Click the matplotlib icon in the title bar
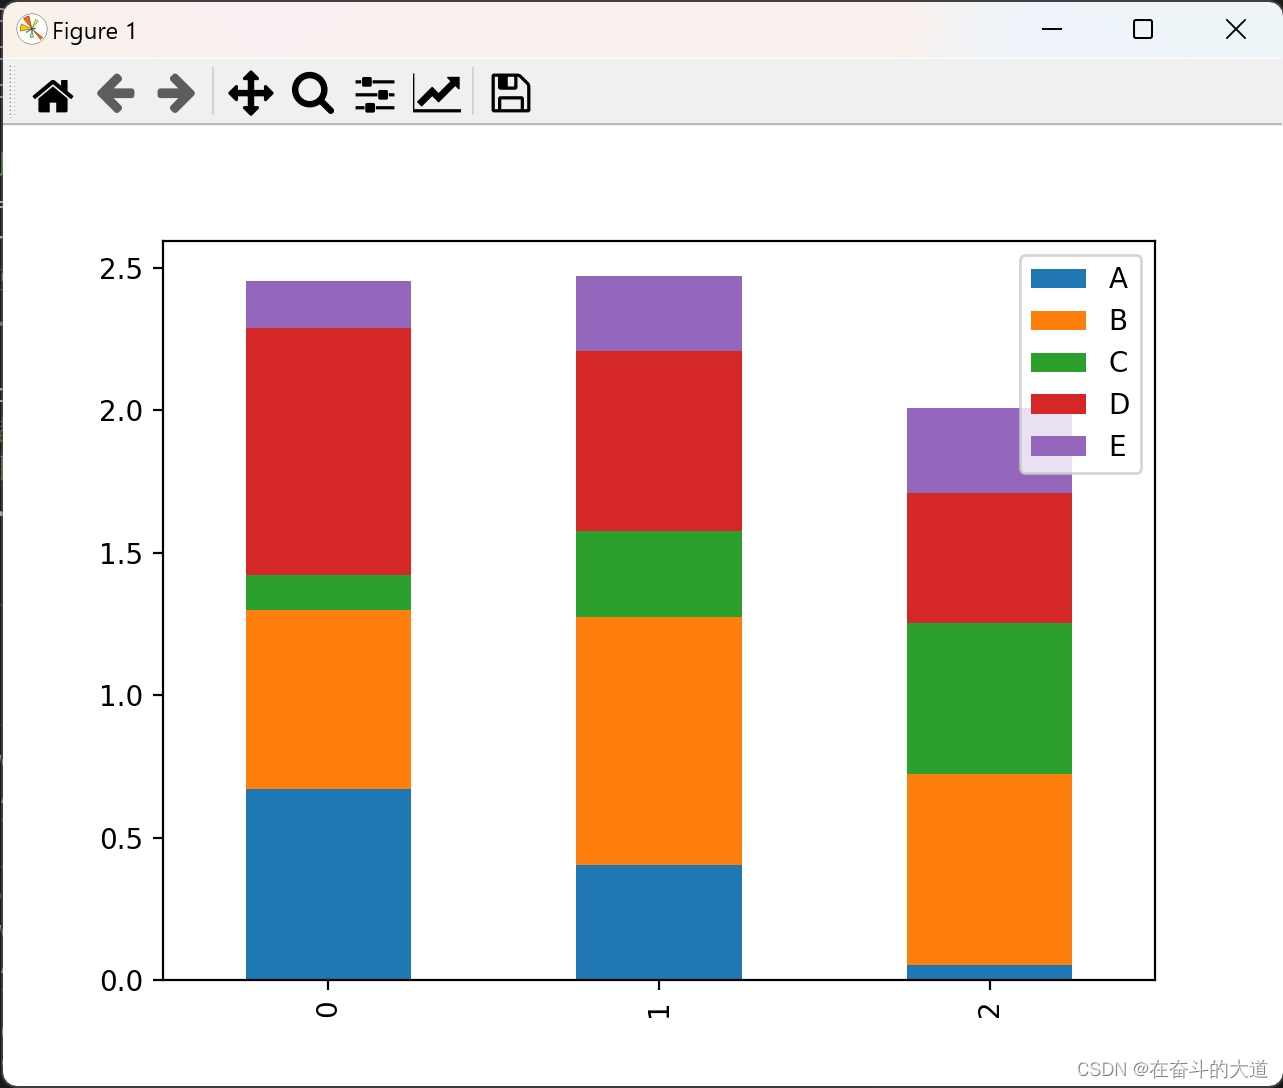1283x1088 pixels. click(31, 30)
